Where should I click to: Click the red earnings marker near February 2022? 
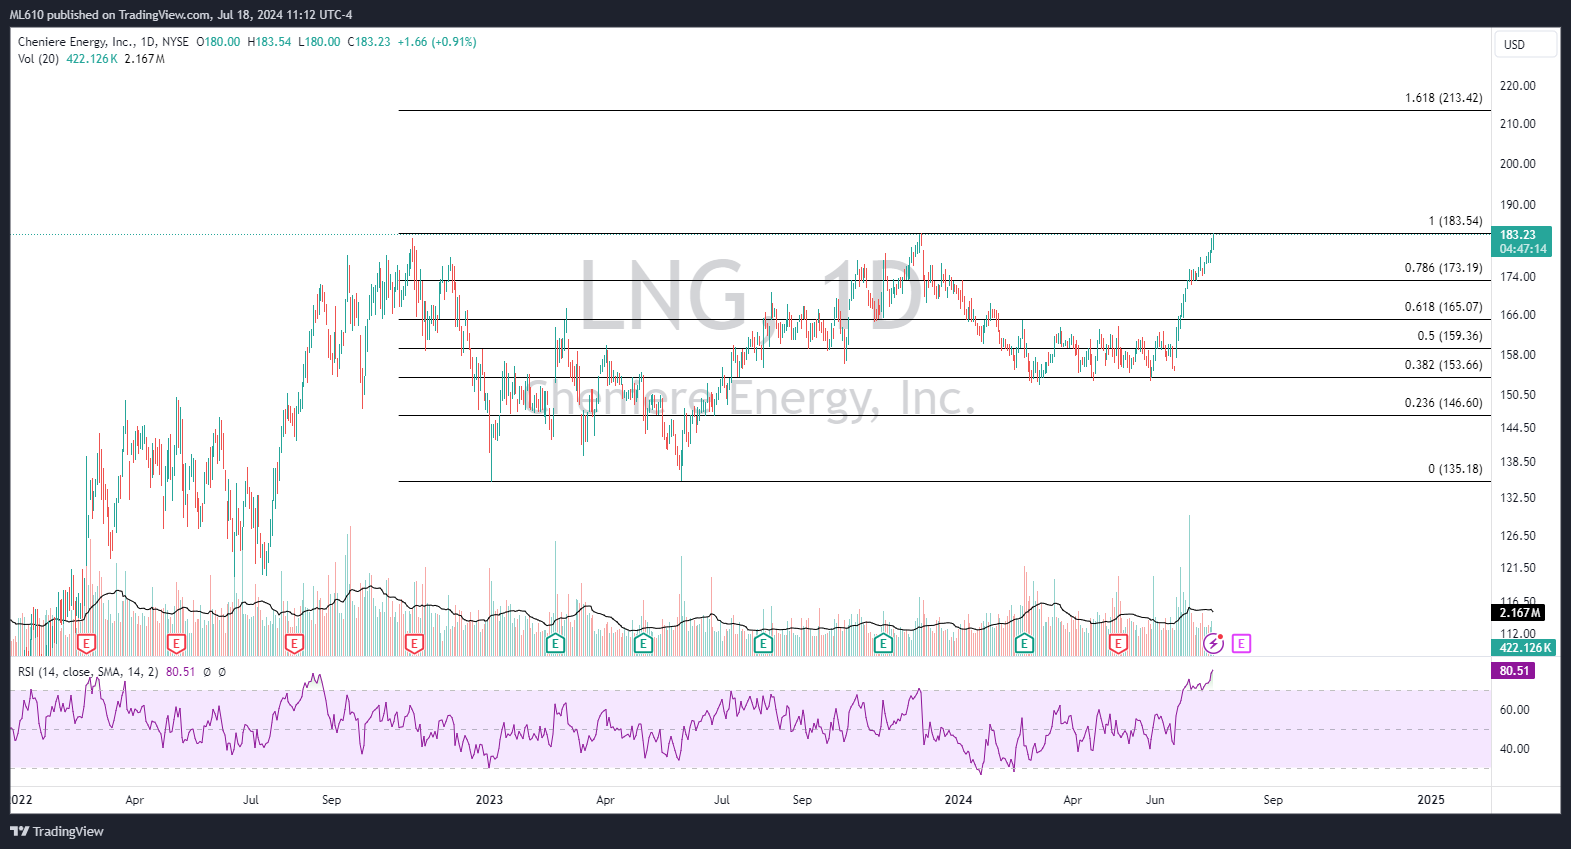pyautogui.click(x=87, y=644)
